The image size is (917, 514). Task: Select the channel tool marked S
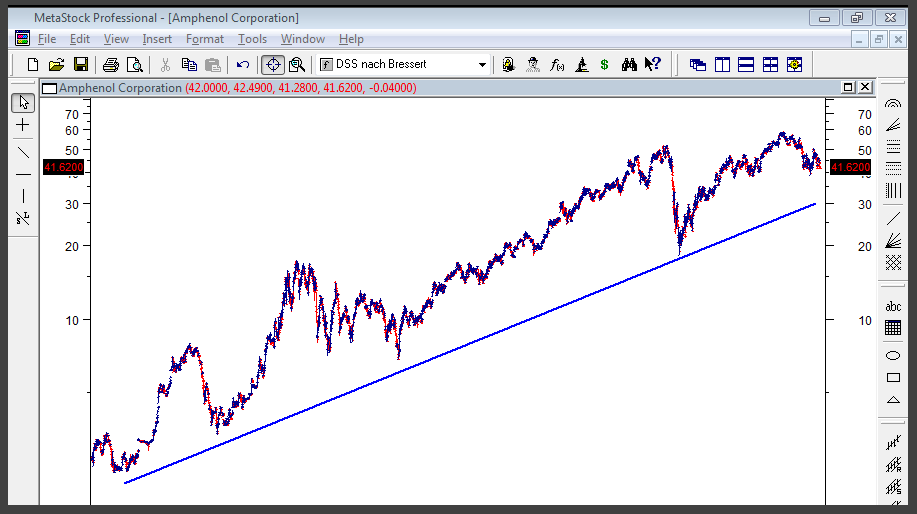point(893,487)
